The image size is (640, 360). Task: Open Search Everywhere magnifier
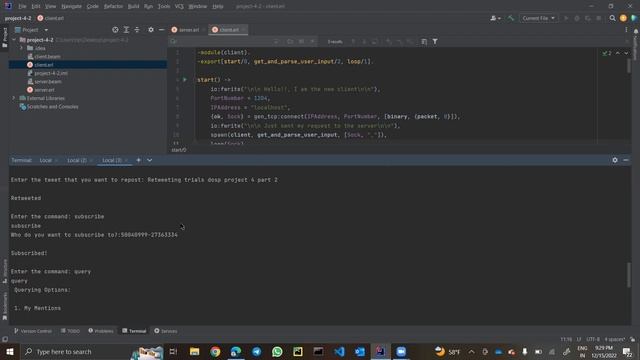pos(612,18)
